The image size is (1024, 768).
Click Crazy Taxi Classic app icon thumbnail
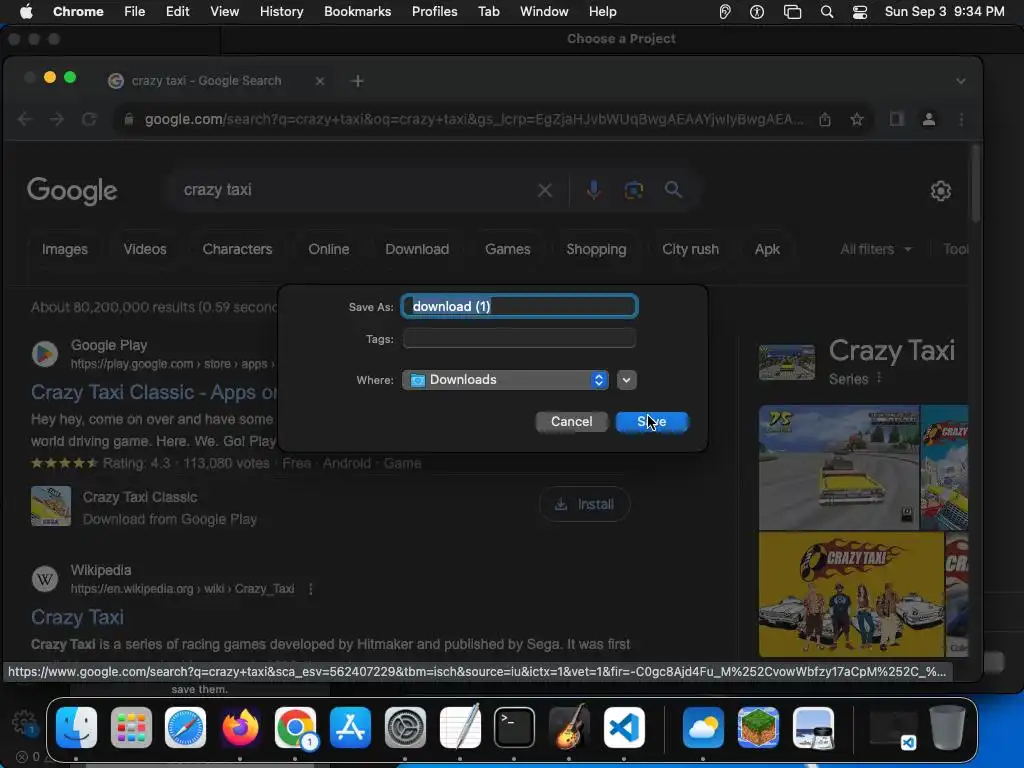tap(51, 506)
